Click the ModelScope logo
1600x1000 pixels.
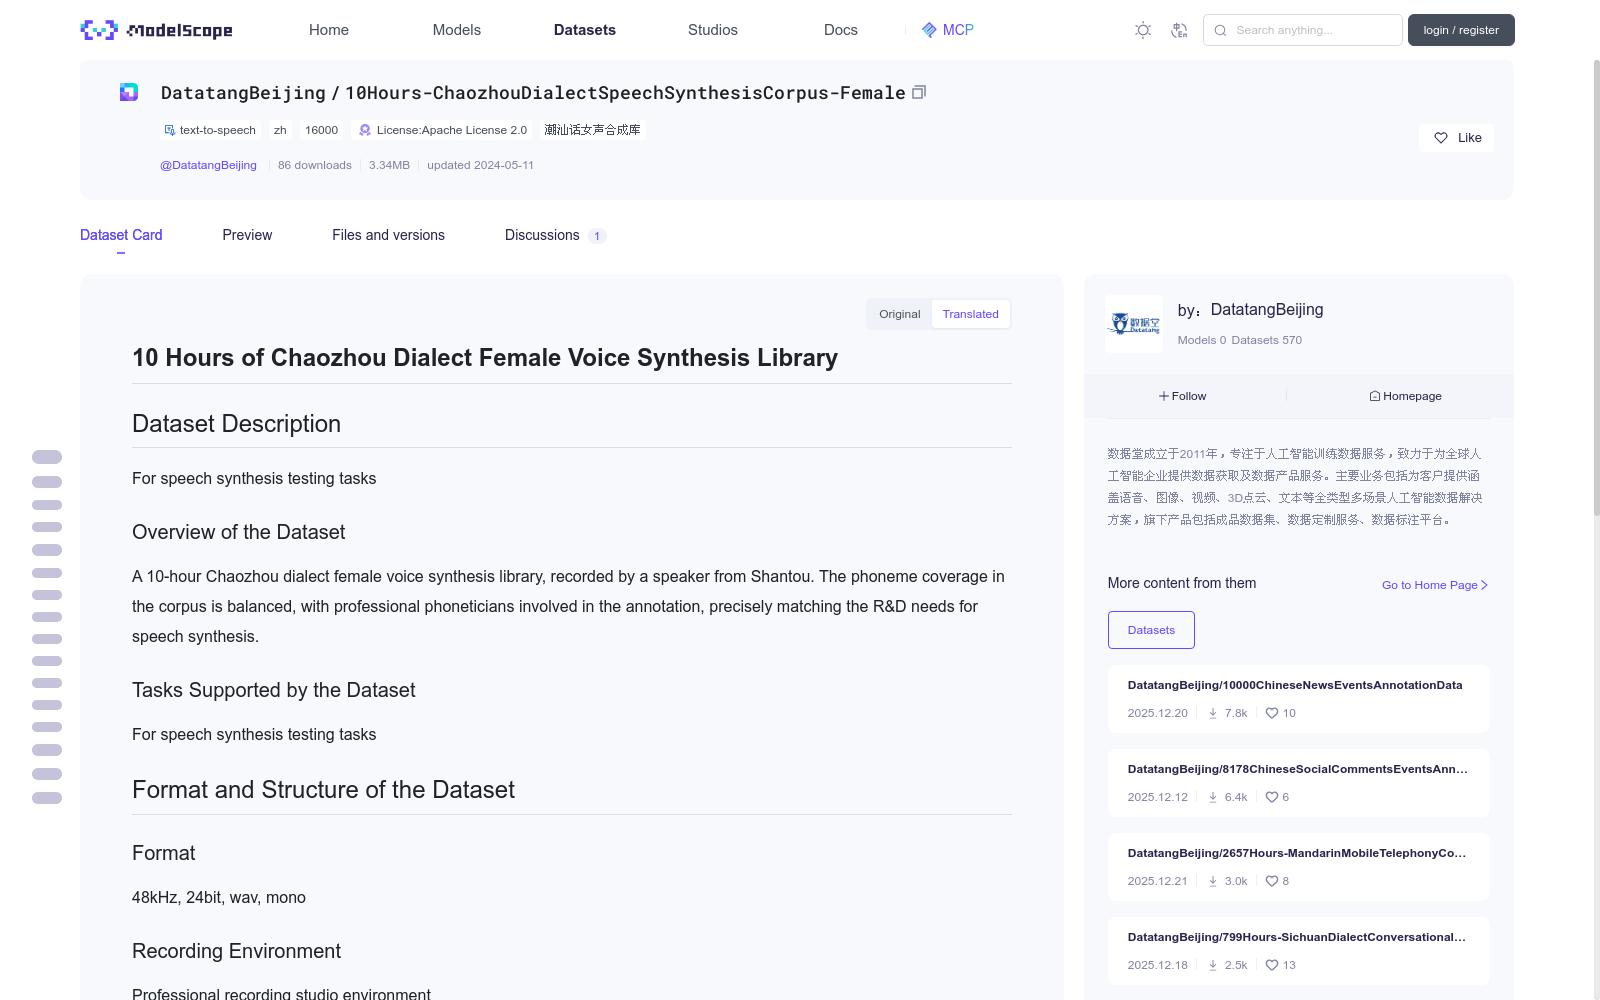pyautogui.click(x=156, y=30)
